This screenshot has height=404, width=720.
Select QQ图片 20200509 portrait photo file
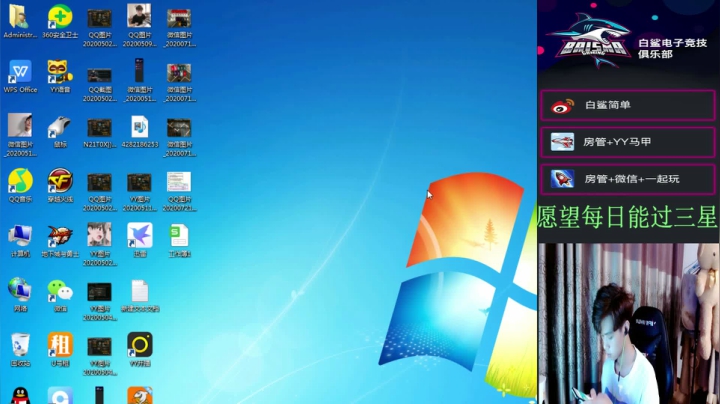pyautogui.click(x=140, y=26)
